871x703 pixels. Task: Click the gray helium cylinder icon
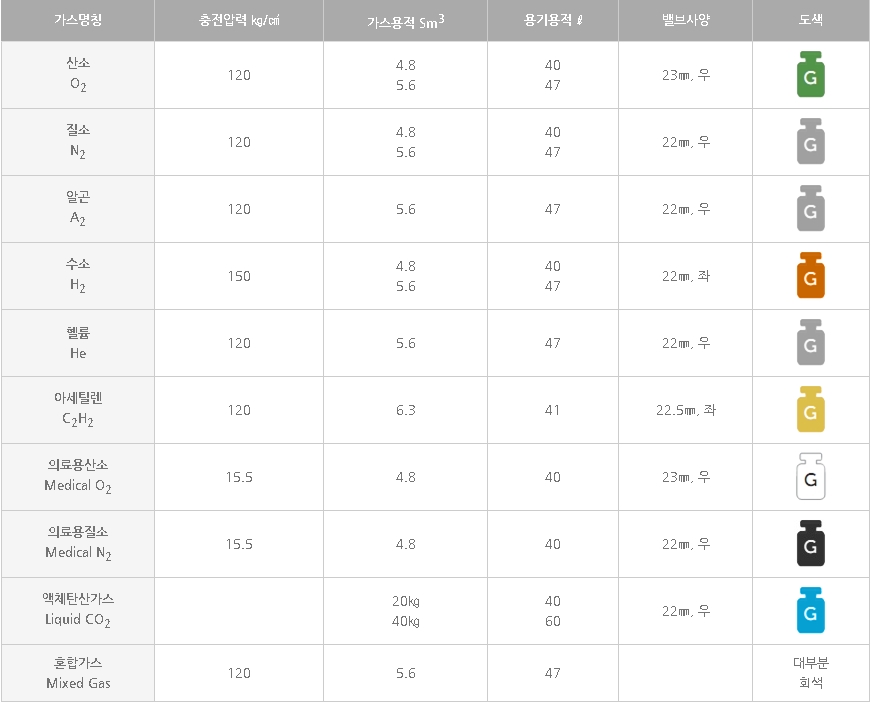810,343
